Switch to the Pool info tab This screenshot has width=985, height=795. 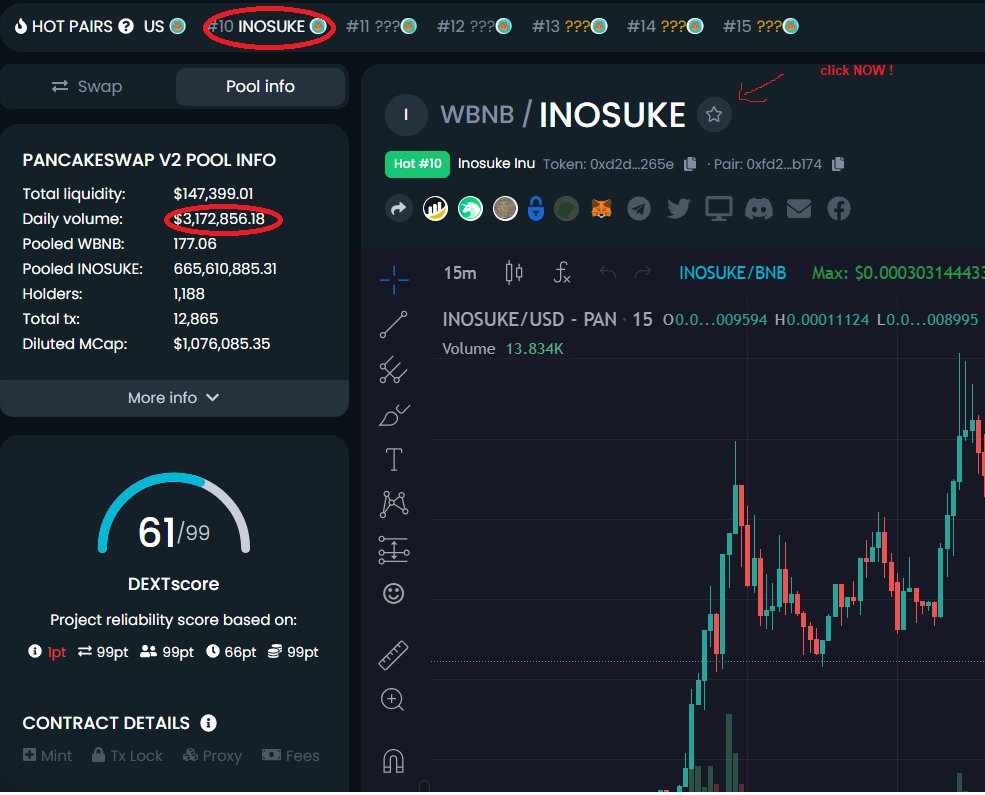click(260, 87)
